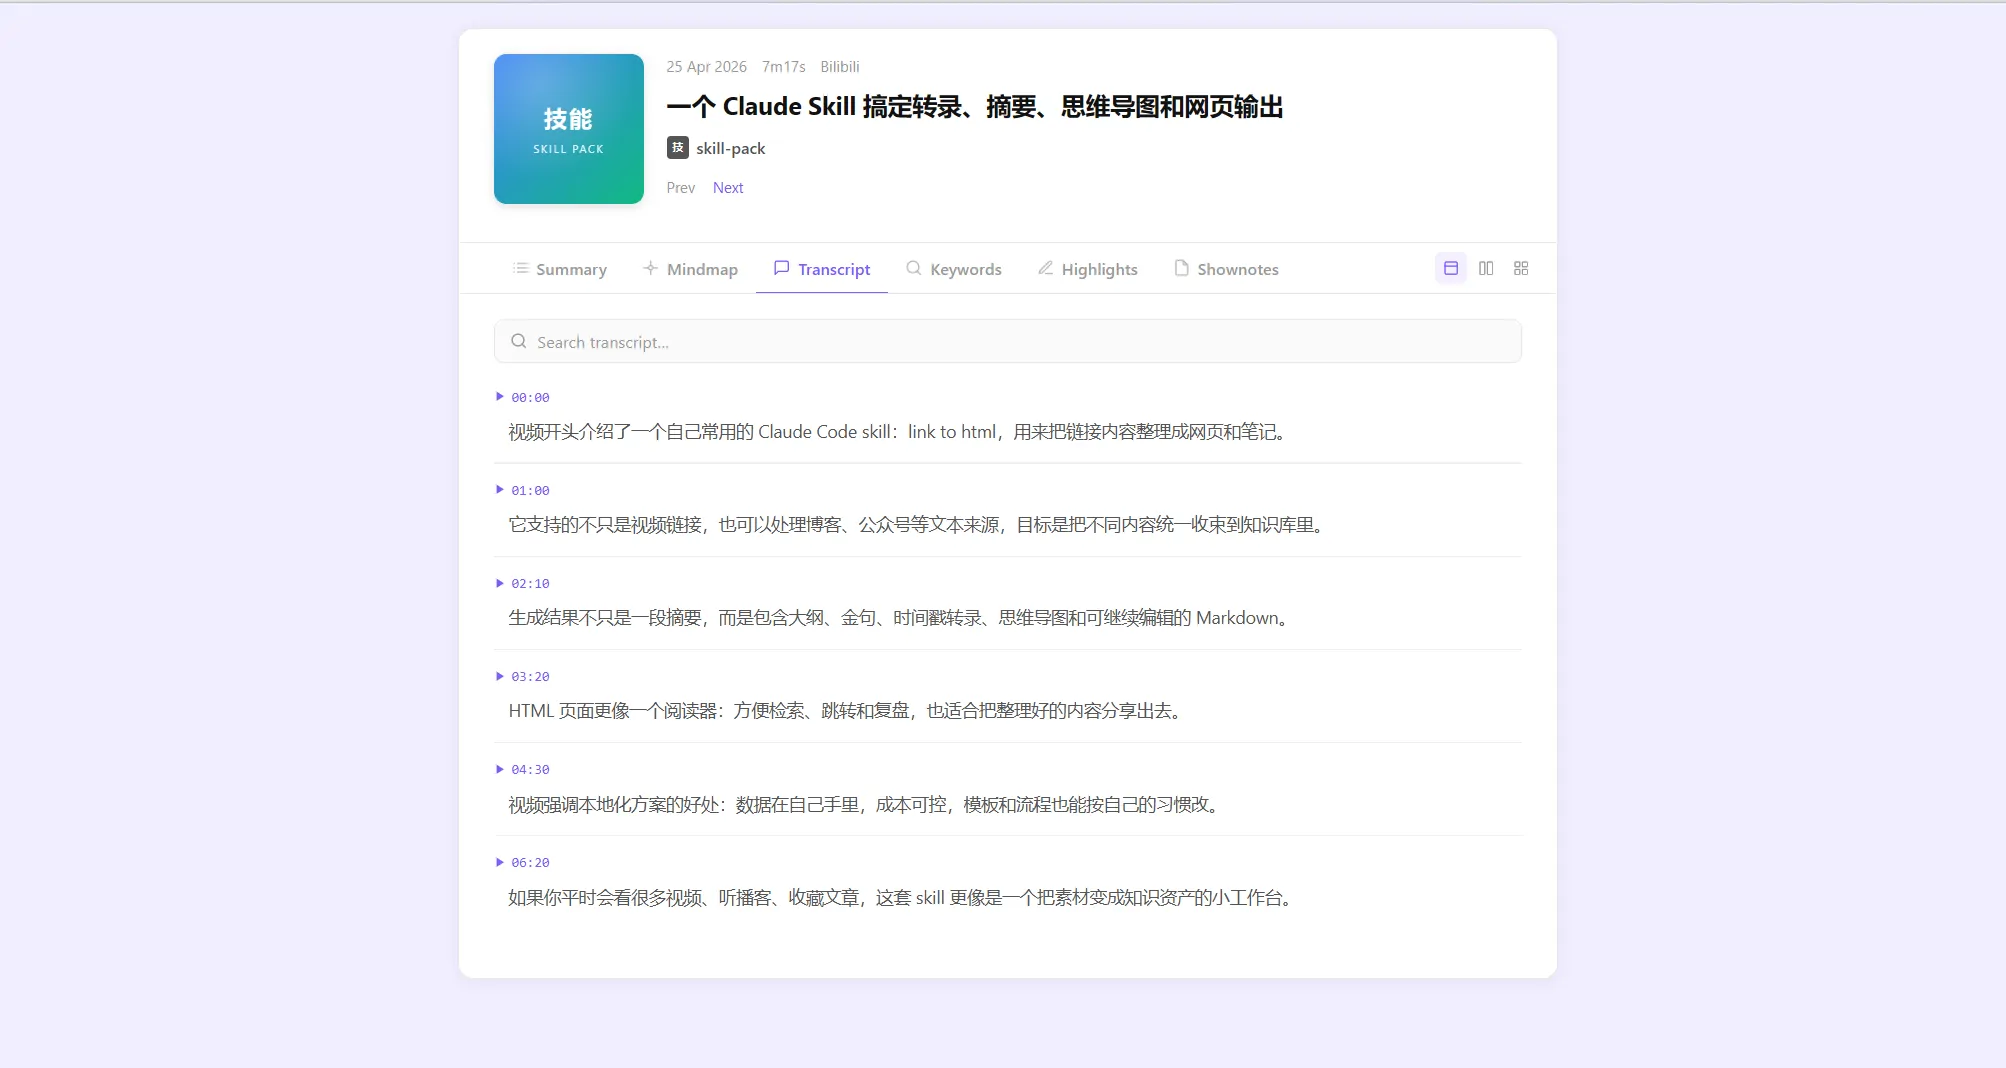Select the transcript line starting with 视频强调本地化方案
The image size is (2006, 1068).
(865, 805)
